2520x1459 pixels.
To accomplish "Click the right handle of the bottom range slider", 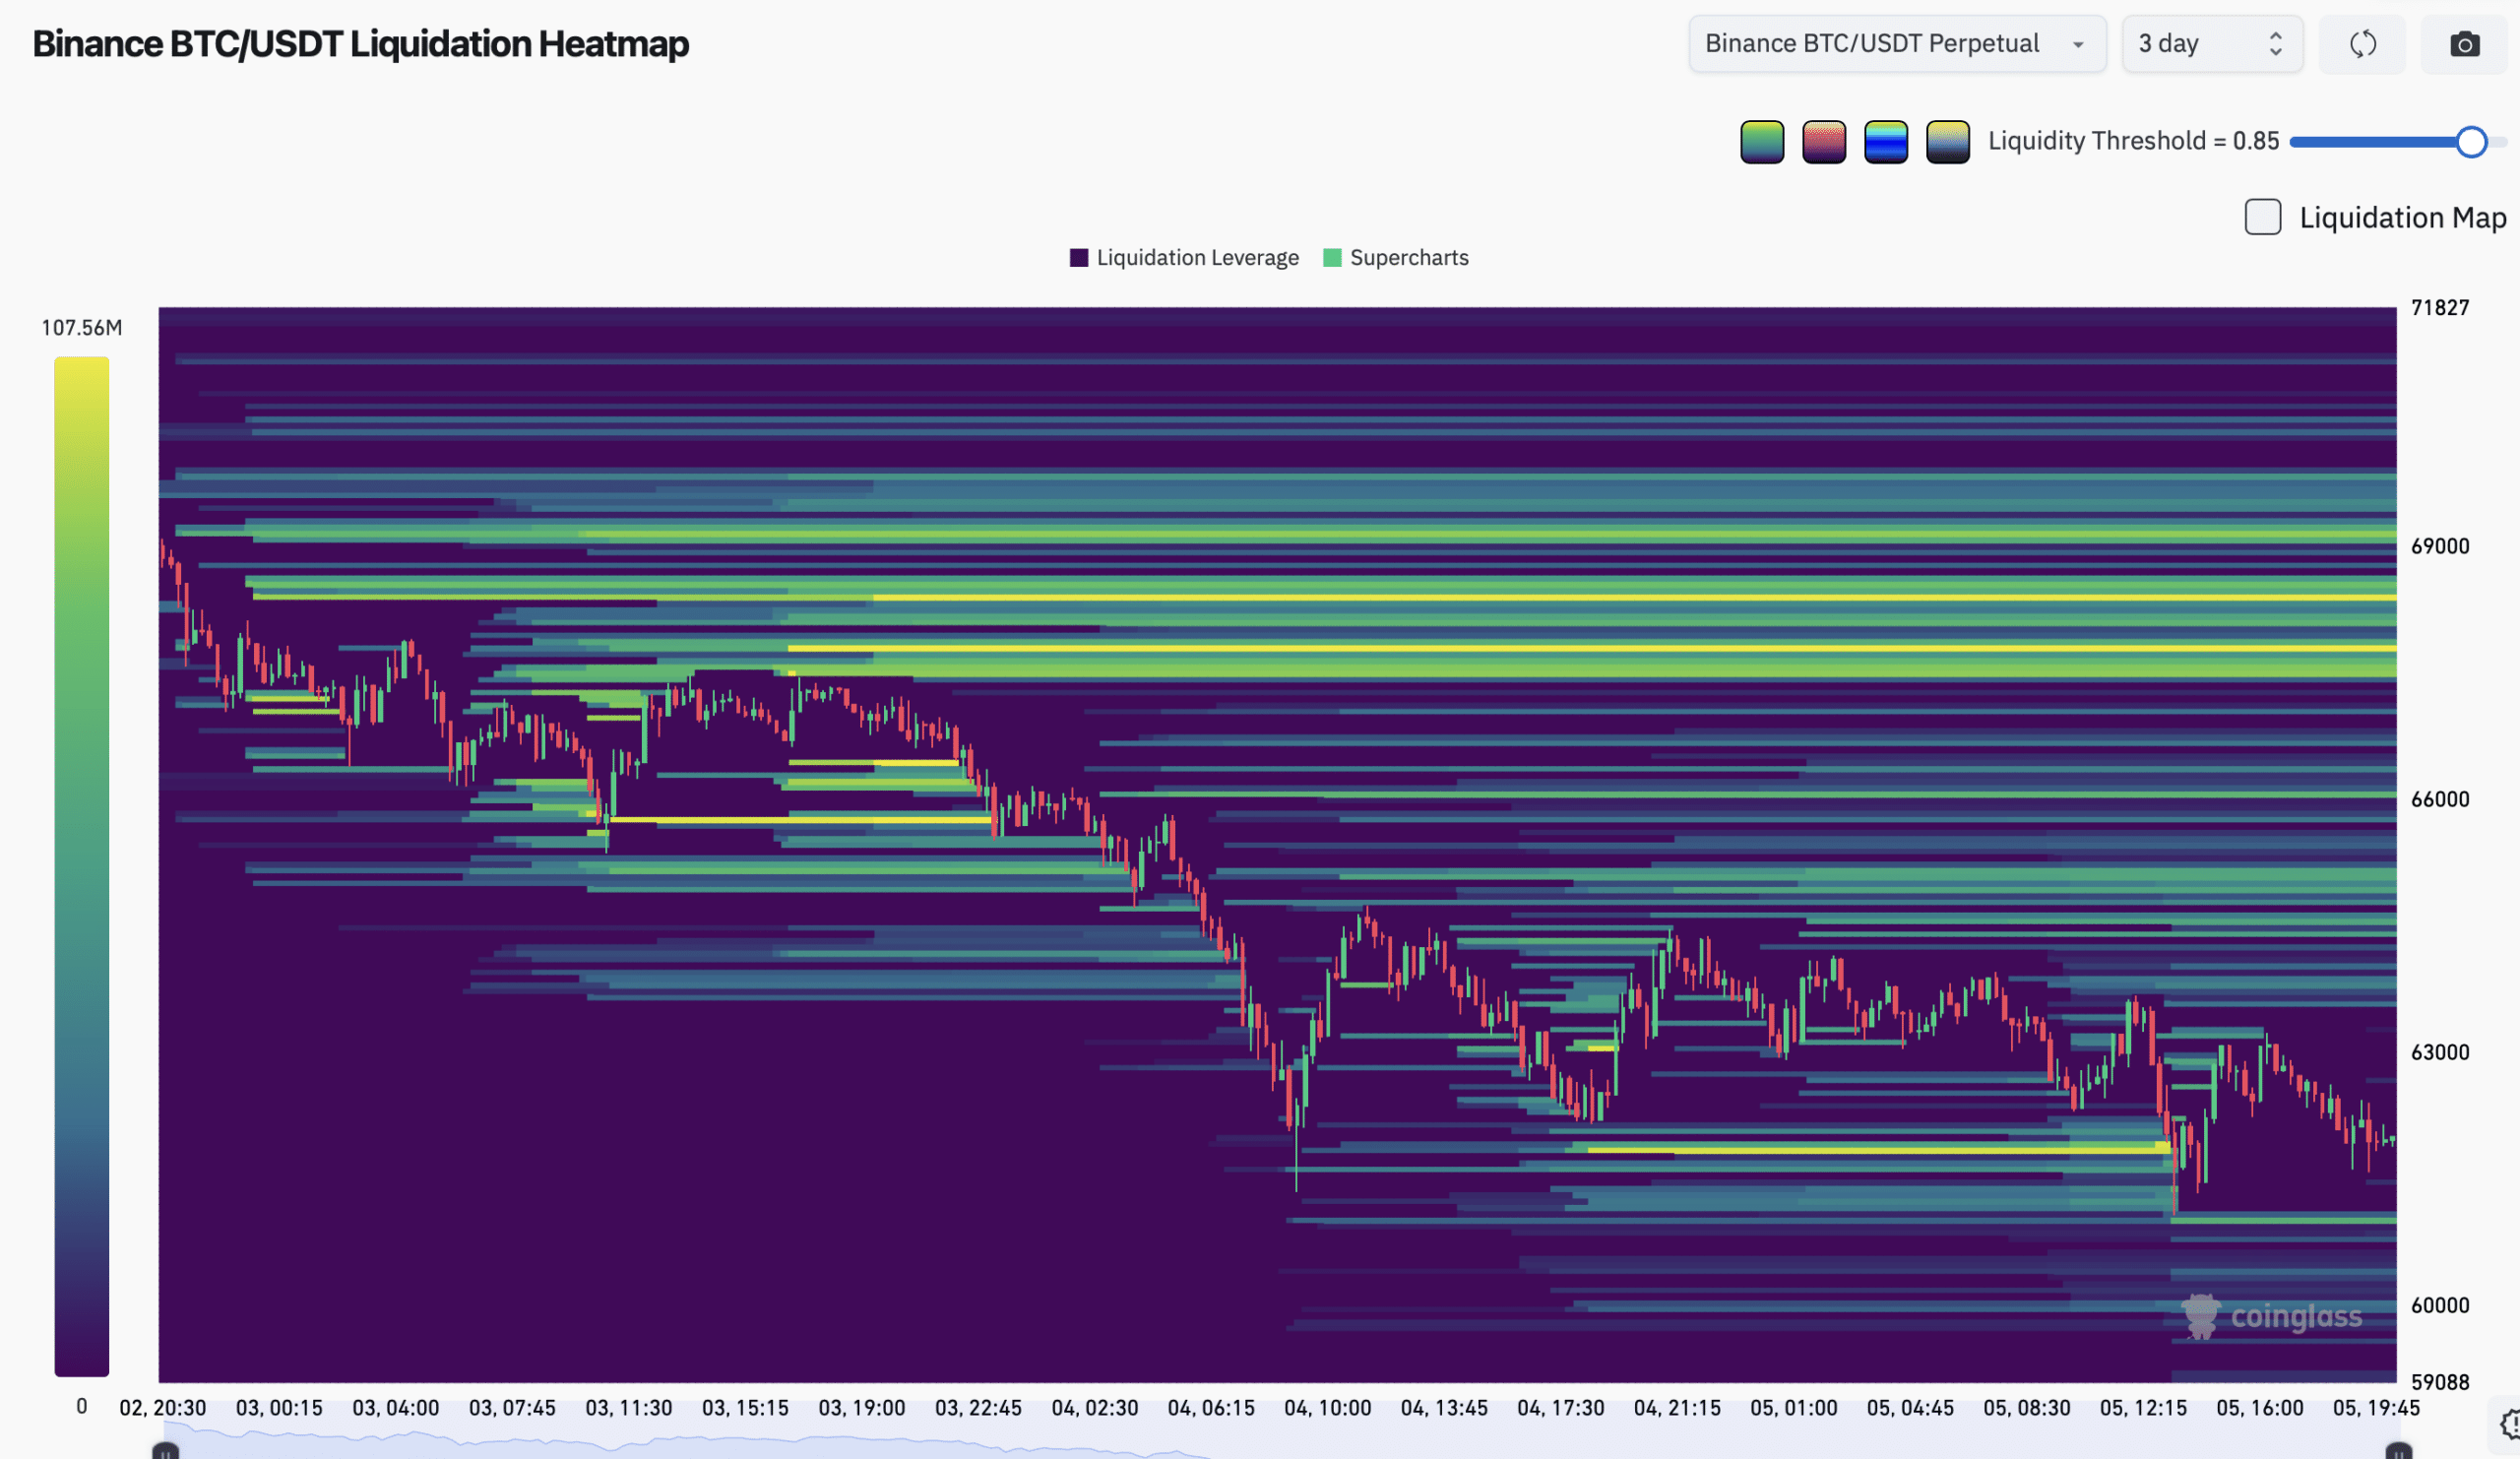I will coord(2399,1451).
